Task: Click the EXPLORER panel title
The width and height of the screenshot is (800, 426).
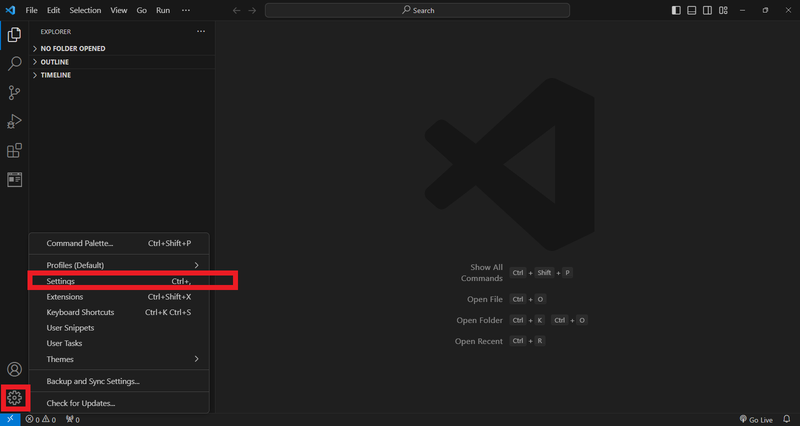Action: (x=56, y=32)
